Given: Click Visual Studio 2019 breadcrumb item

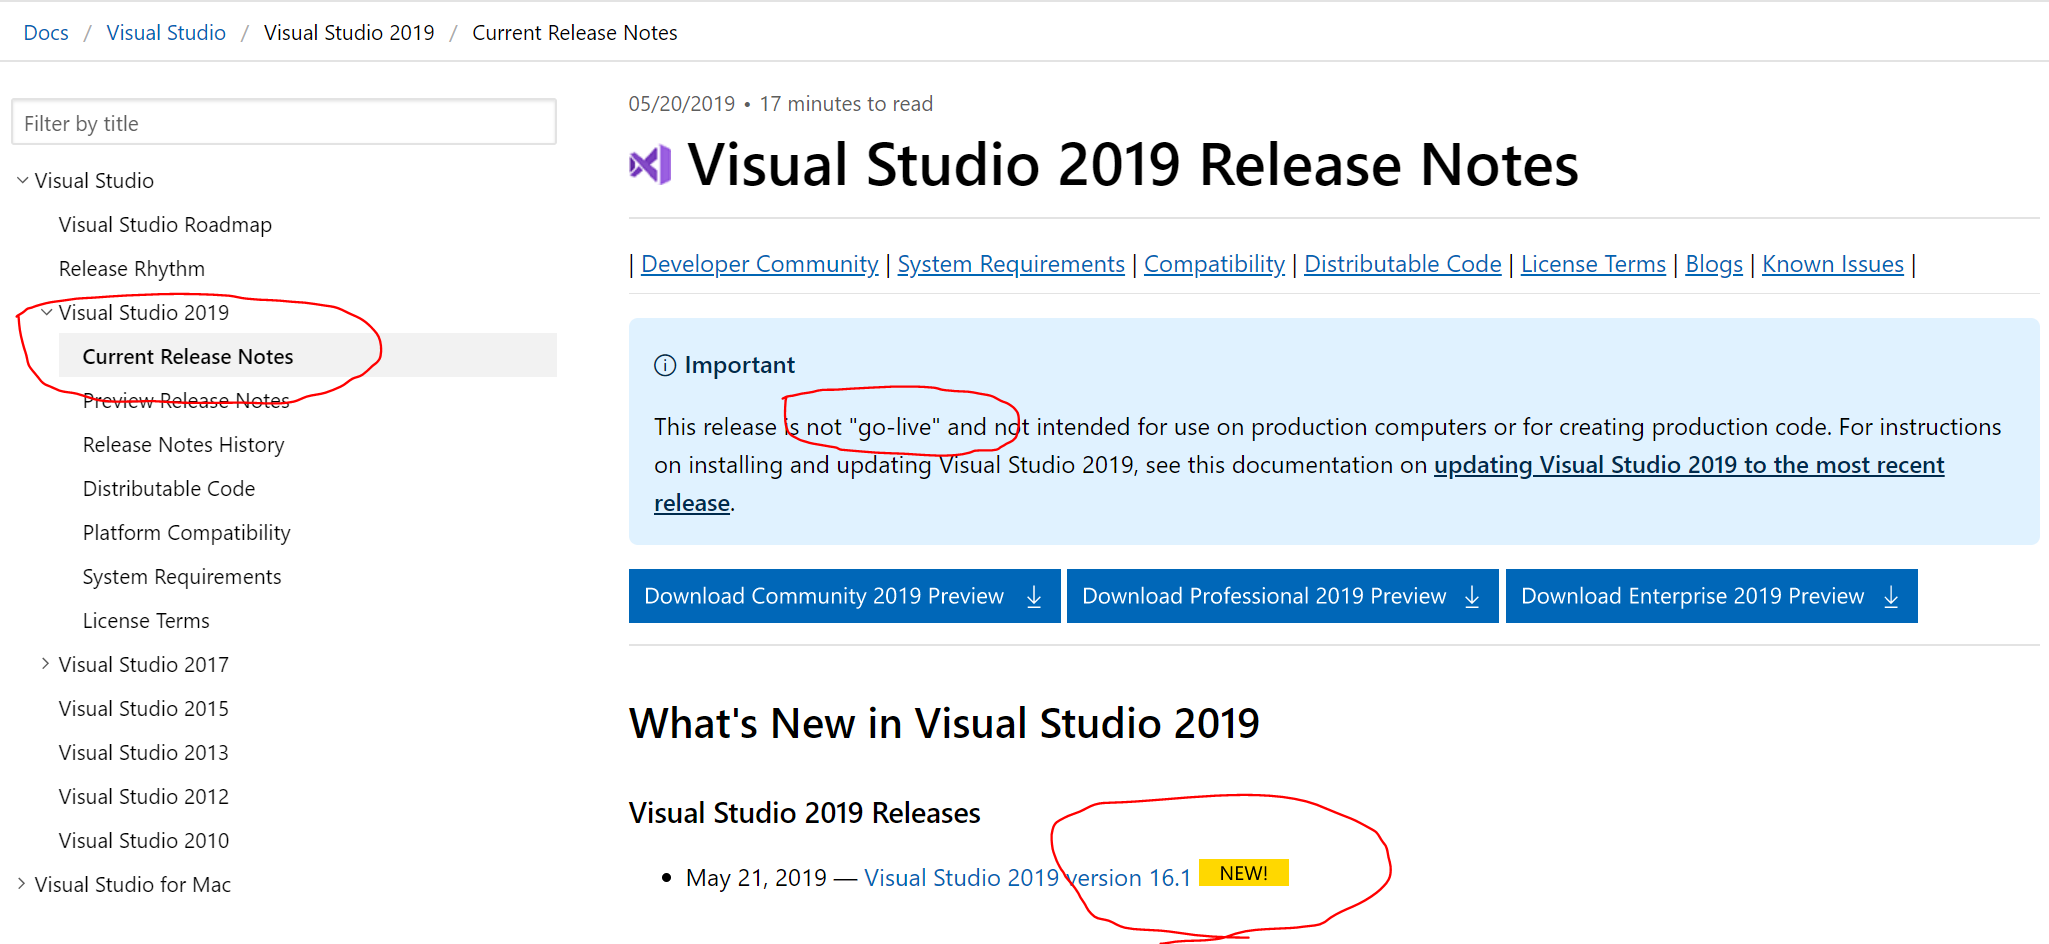Looking at the screenshot, I should point(349,33).
